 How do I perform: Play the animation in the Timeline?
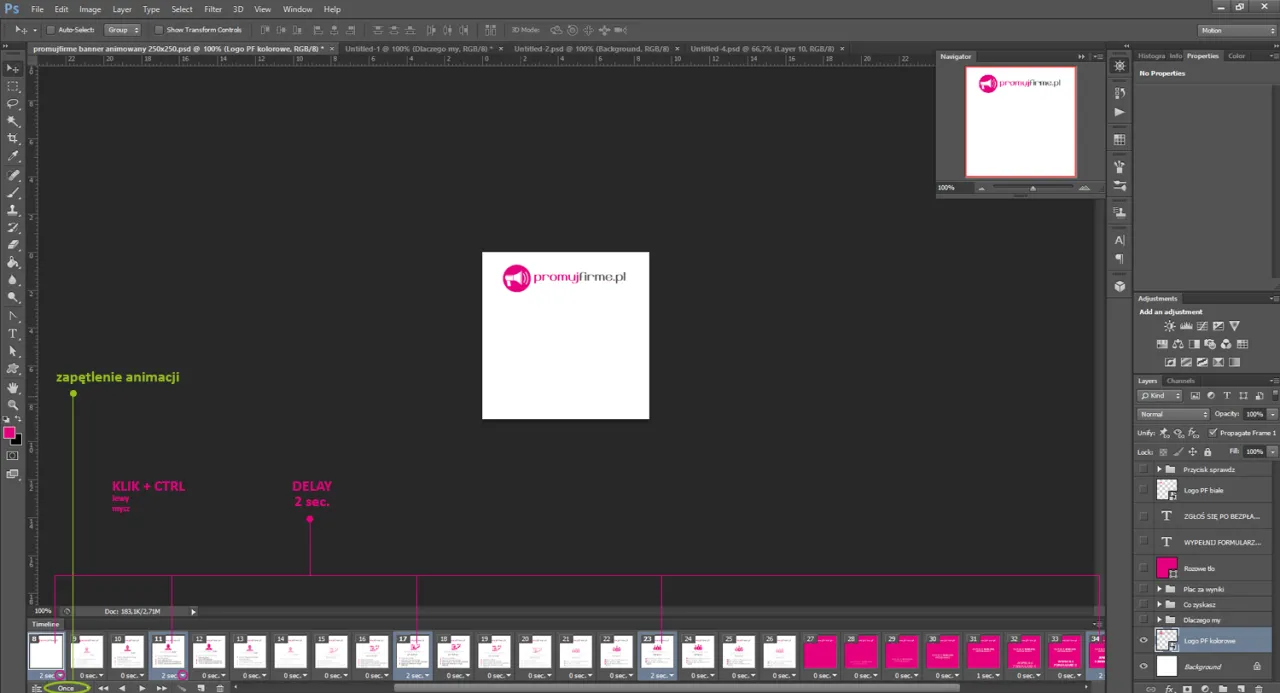click(142, 688)
